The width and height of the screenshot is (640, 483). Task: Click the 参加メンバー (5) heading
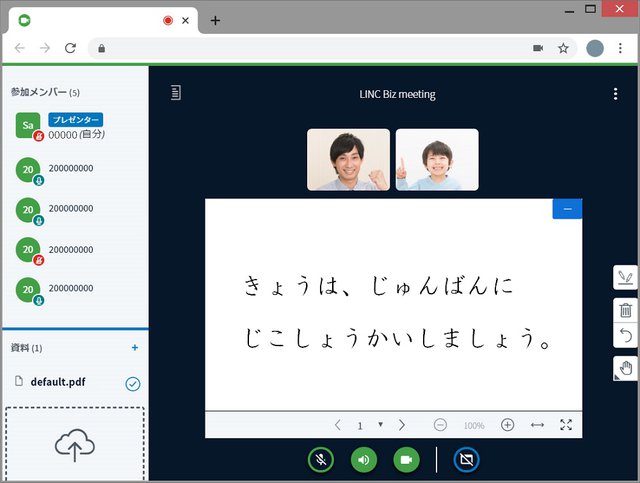coord(45,92)
